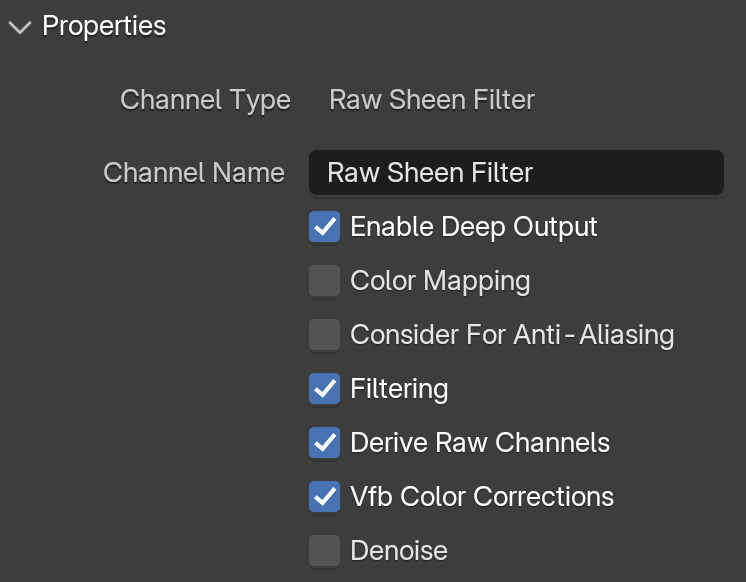Click the Color Mapping label text
746x582 pixels.
click(x=440, y=282)
